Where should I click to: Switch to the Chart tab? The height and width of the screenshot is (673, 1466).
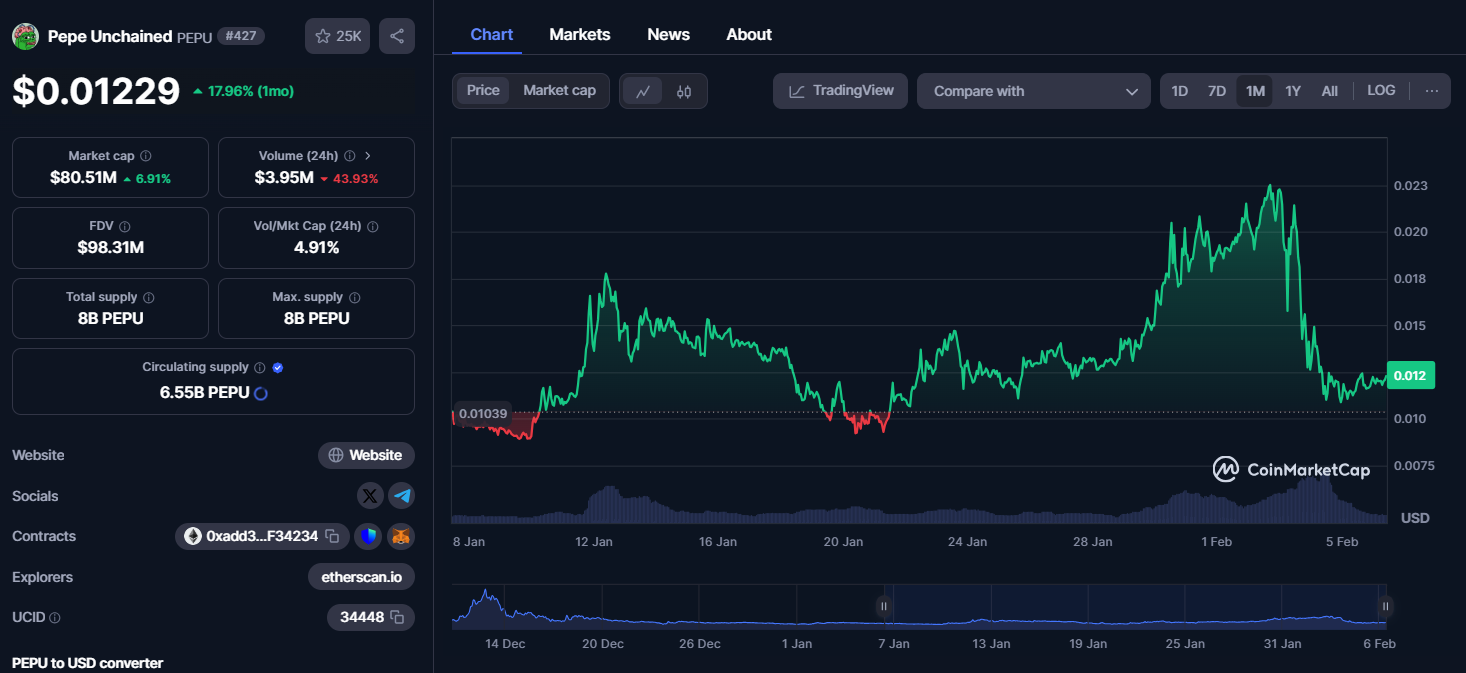492,34
